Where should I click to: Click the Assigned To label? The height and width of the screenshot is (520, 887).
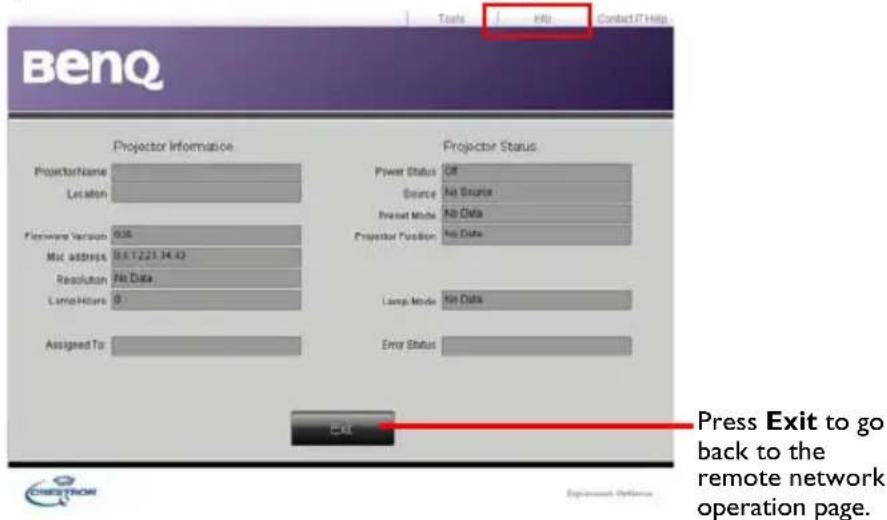[x=76, y=345]
